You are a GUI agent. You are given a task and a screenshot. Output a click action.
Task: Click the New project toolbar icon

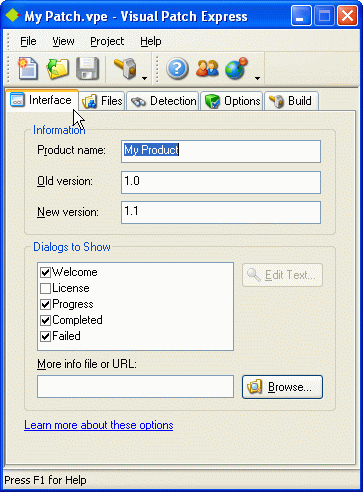point(28,69)
